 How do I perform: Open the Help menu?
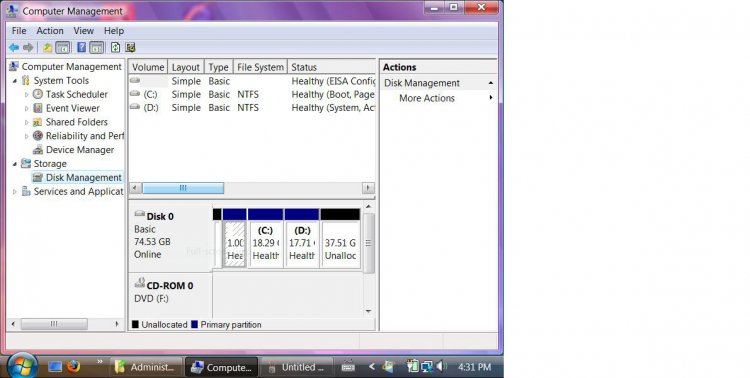(x=114, y=31)
